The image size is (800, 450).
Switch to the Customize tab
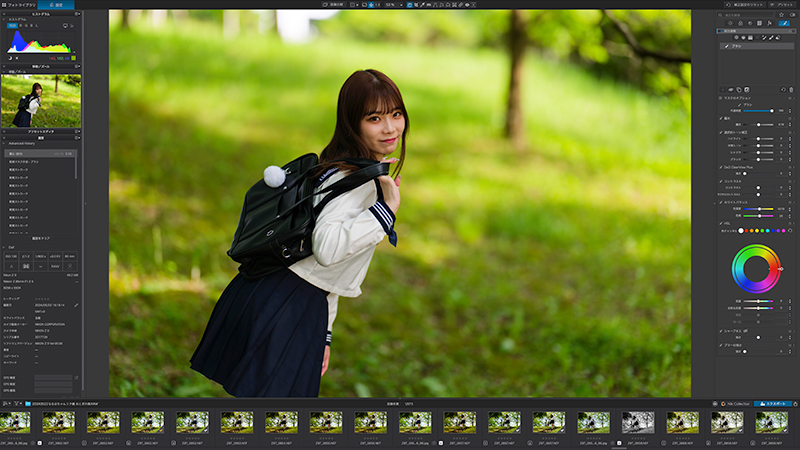56,5
